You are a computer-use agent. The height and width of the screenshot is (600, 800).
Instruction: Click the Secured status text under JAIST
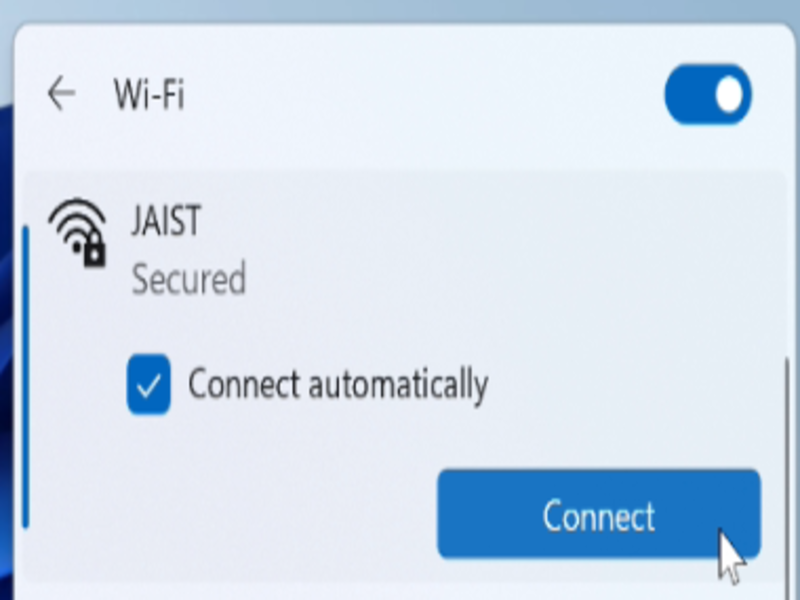[x=189, y=279]
